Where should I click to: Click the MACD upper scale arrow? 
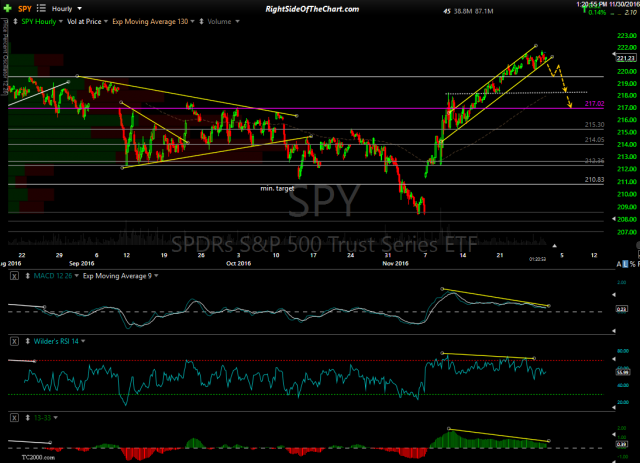pyautogui.click(x=614, y=294)
